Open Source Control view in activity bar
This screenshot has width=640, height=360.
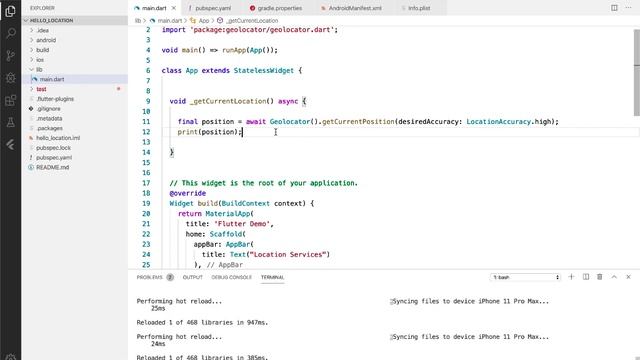pyautogui.click(x=11, y=56)
